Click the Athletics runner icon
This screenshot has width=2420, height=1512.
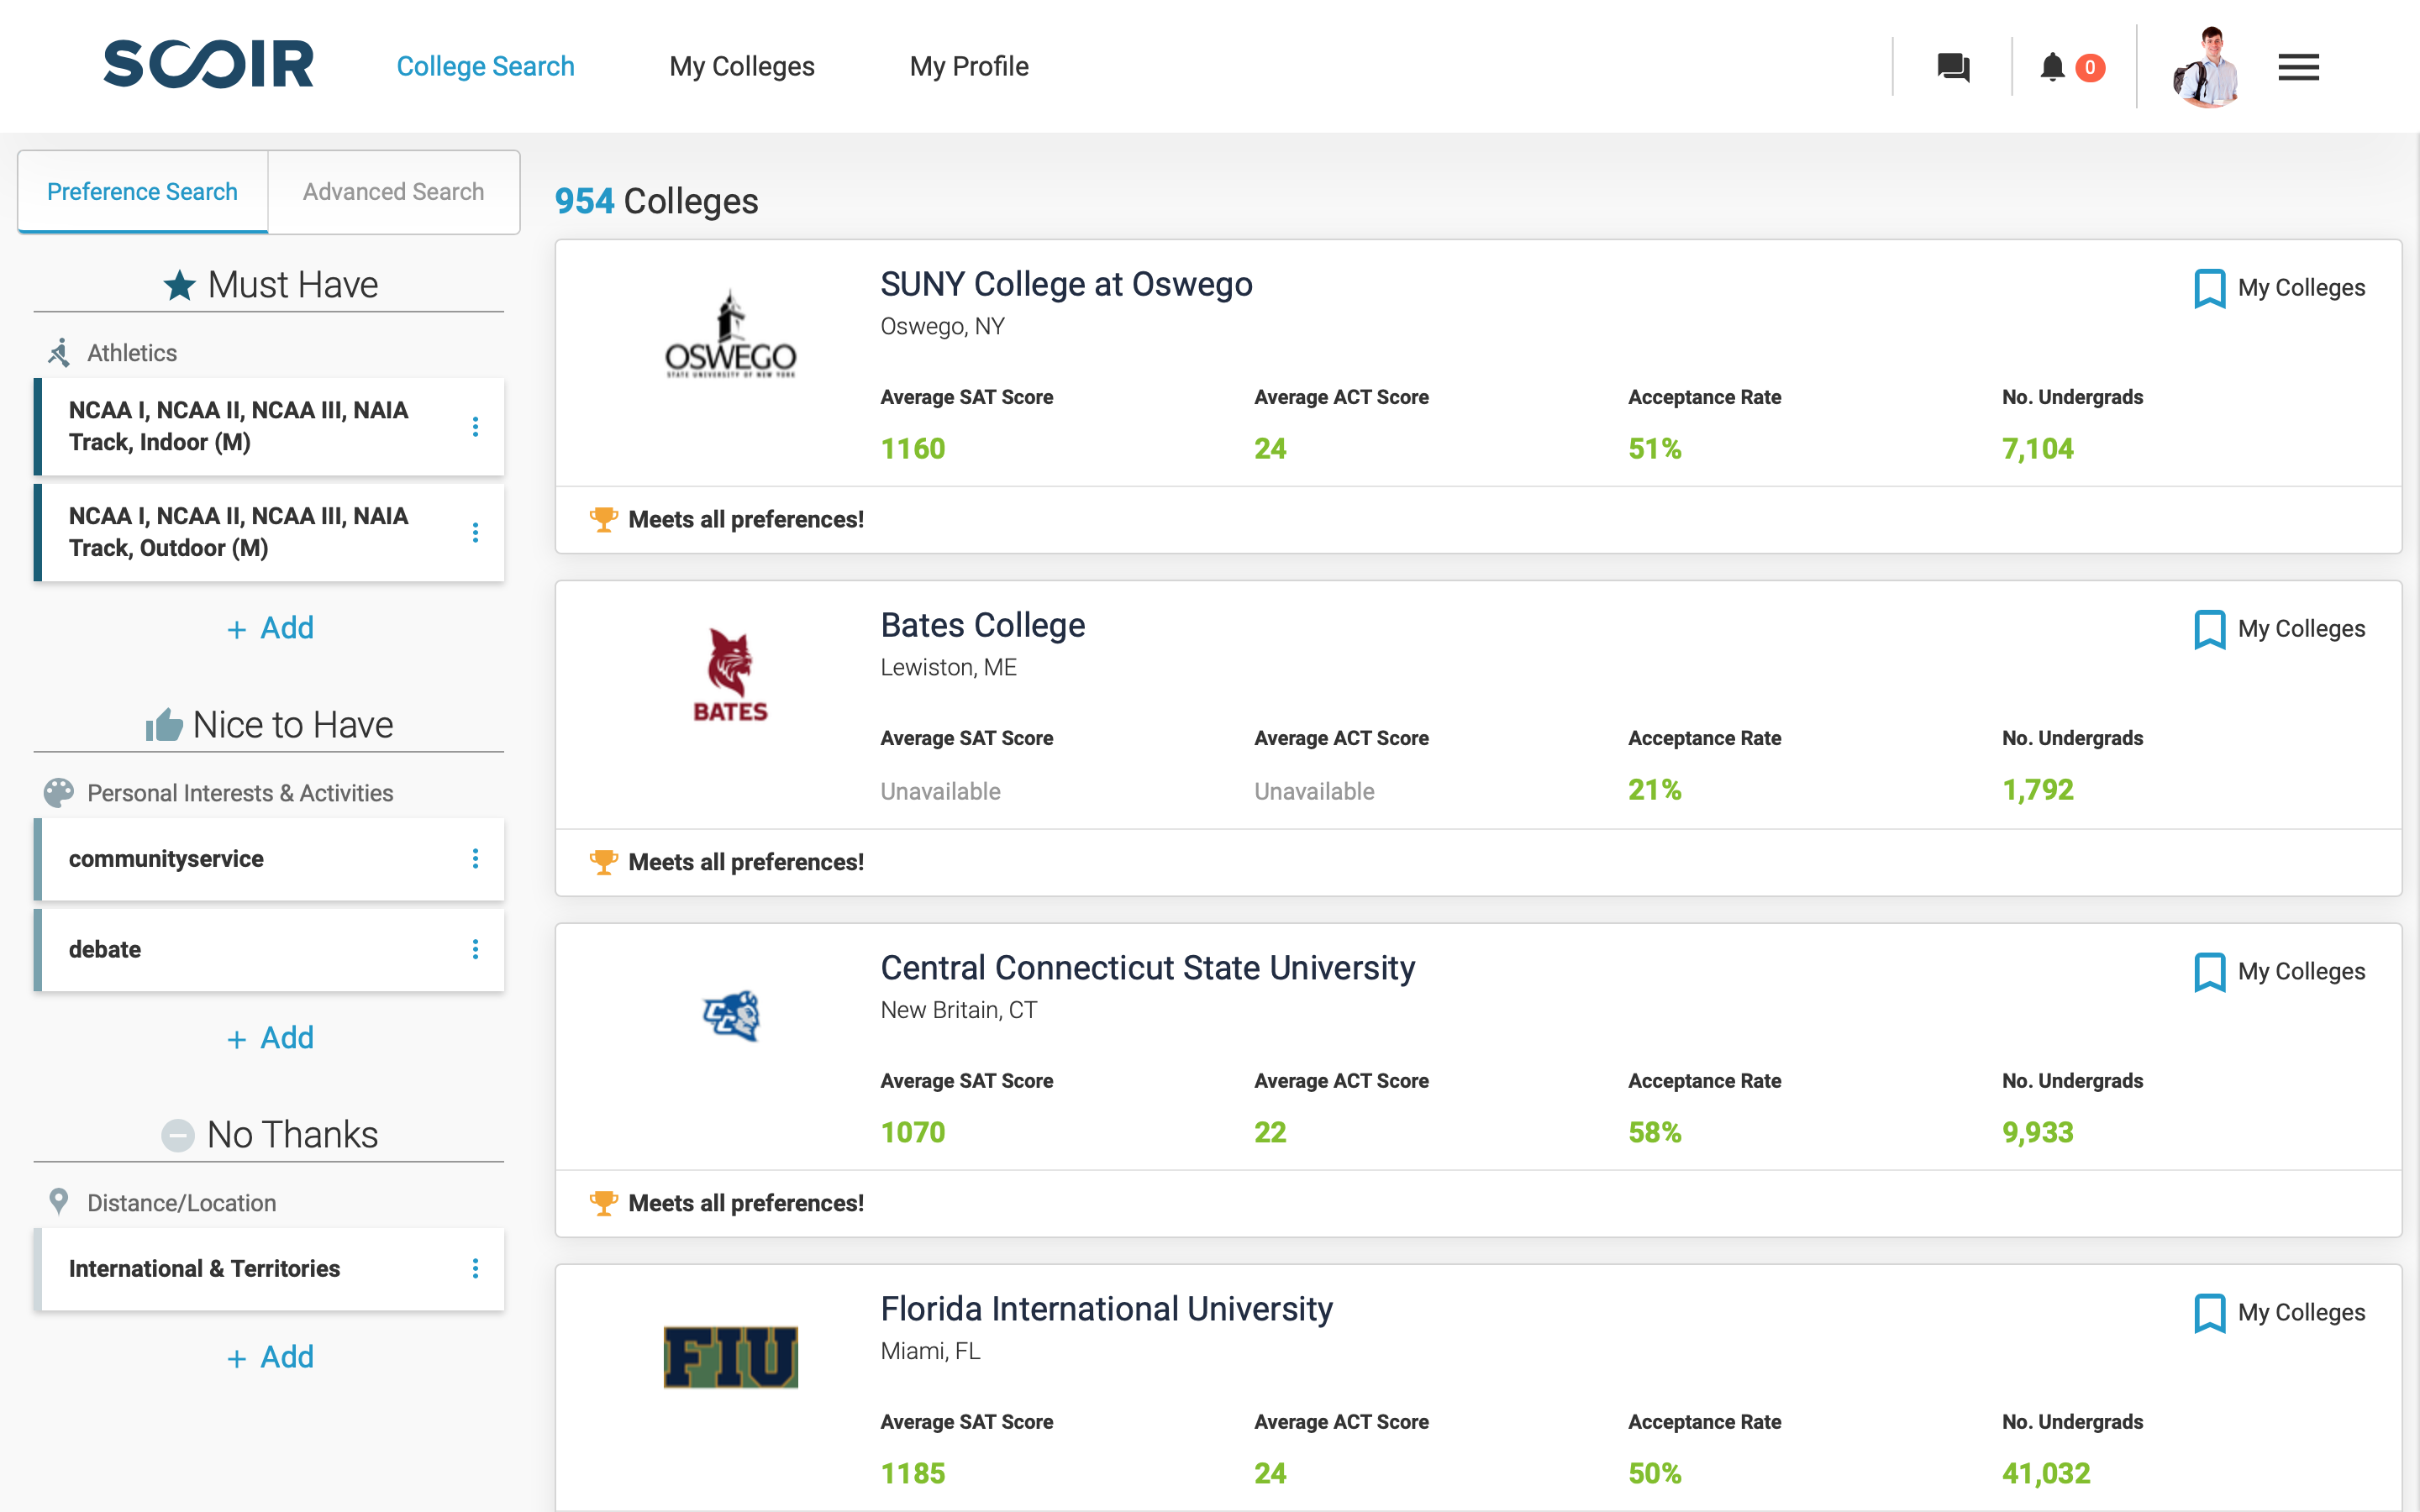(x=59, y=352)
